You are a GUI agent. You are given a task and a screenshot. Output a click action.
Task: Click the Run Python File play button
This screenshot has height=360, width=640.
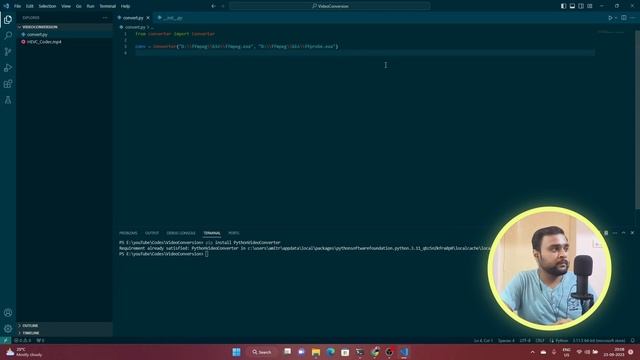[610, 18]
